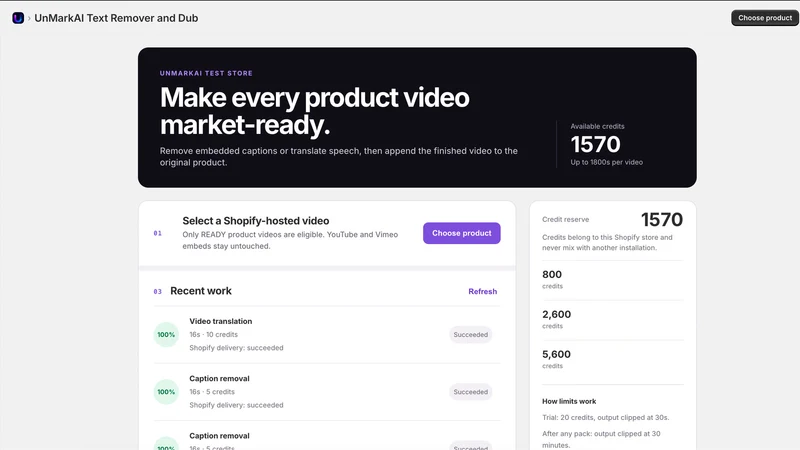
Task: Click the 100% badge for Video translation
Action: 166,335
